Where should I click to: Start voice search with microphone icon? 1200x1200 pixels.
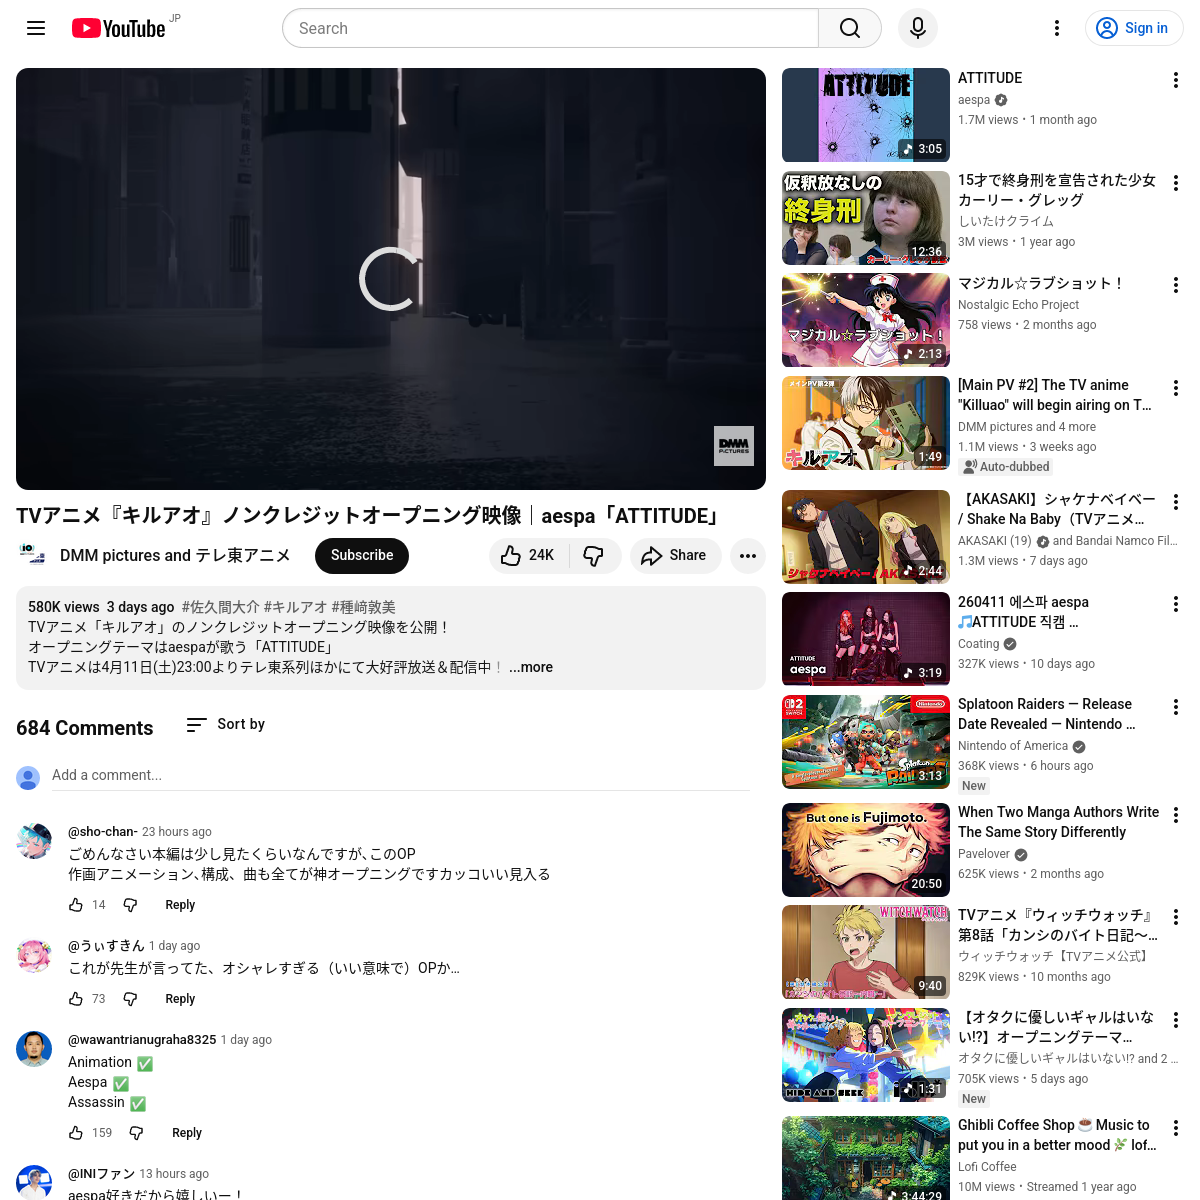pyautogui.click(x=917, y=28)
